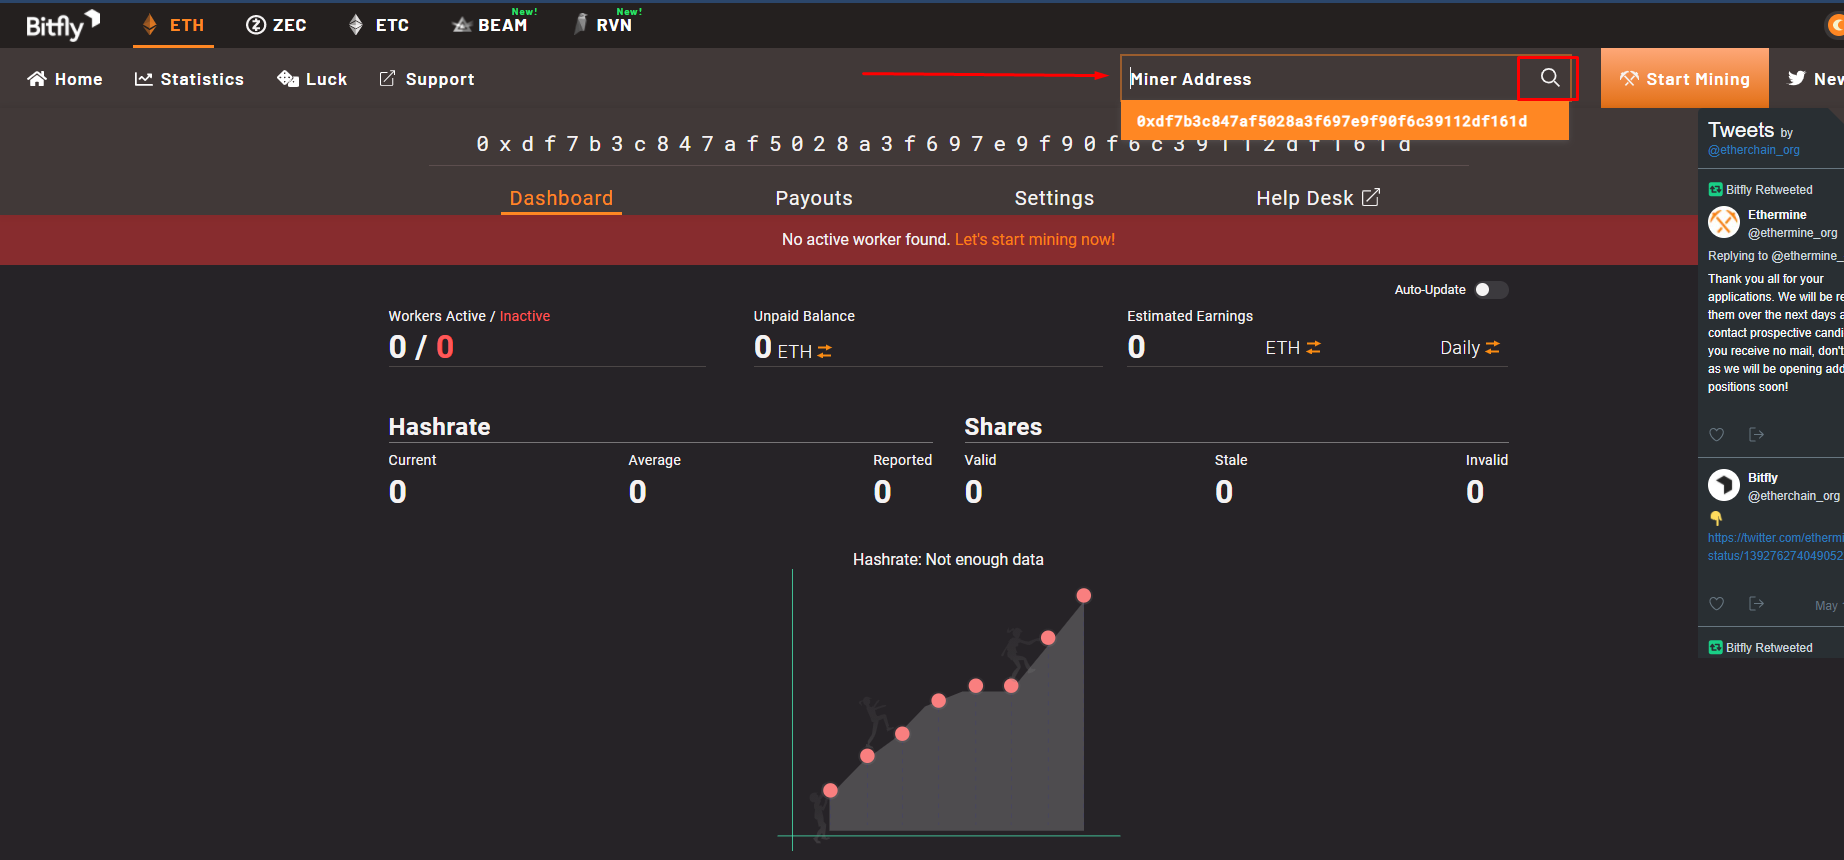Open the Luck page
The height and width of the screenshot is (860, 1844).
tap(312, 79)
